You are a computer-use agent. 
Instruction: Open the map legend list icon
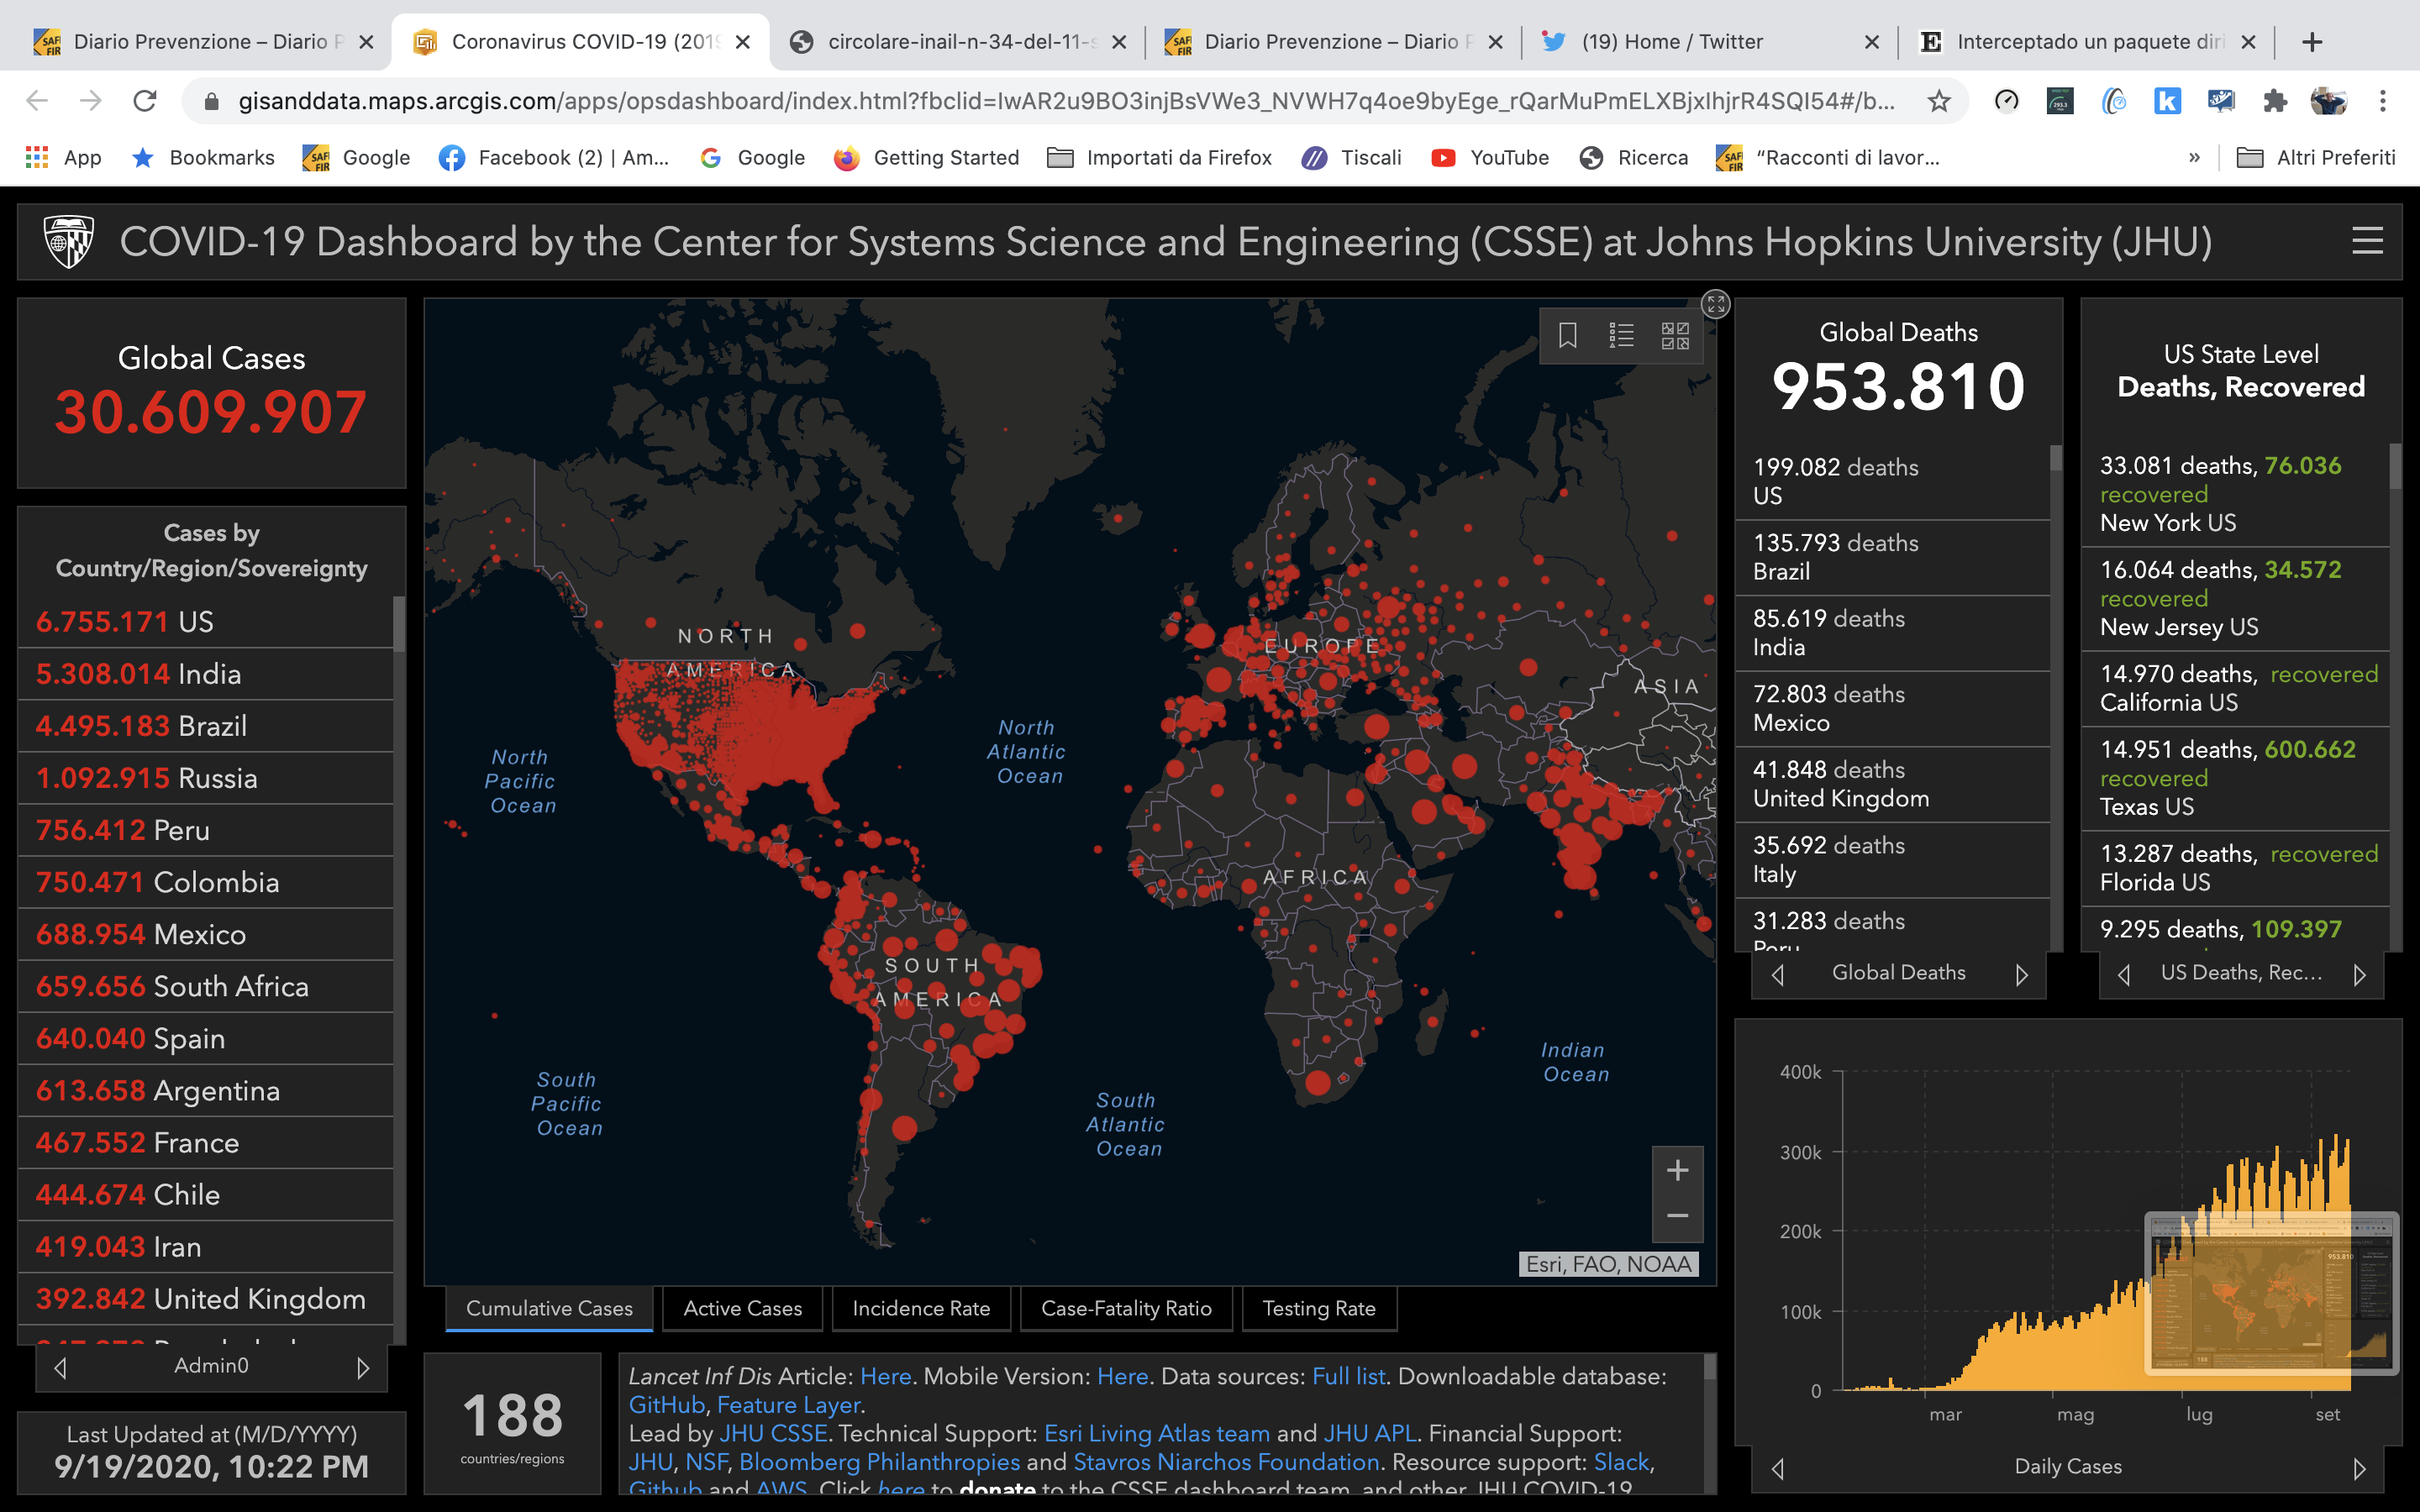coord(1621,335)
